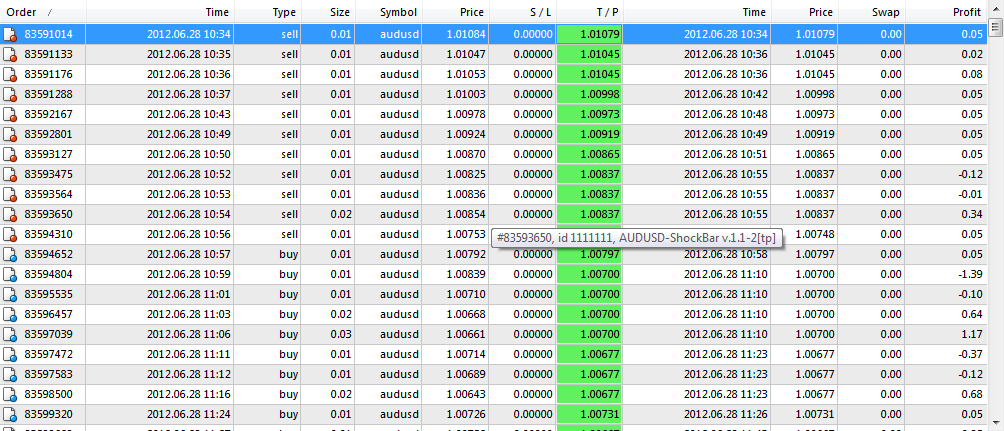Select the icon beside order 83592801
This screenshot has height=431, width=1004.
click(10, 134)
